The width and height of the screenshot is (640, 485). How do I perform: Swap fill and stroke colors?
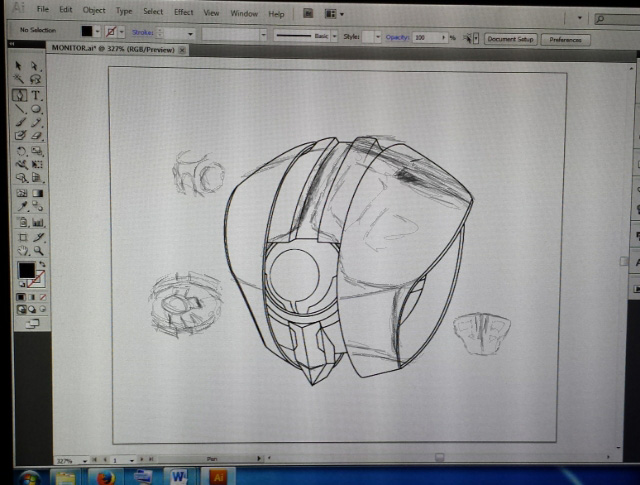42,265
